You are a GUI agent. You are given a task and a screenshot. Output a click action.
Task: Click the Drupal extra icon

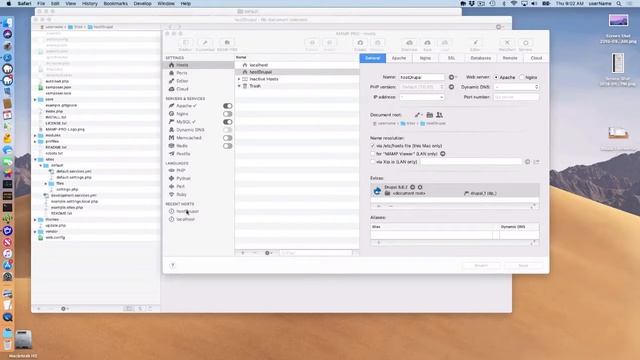tap(377, 190)
